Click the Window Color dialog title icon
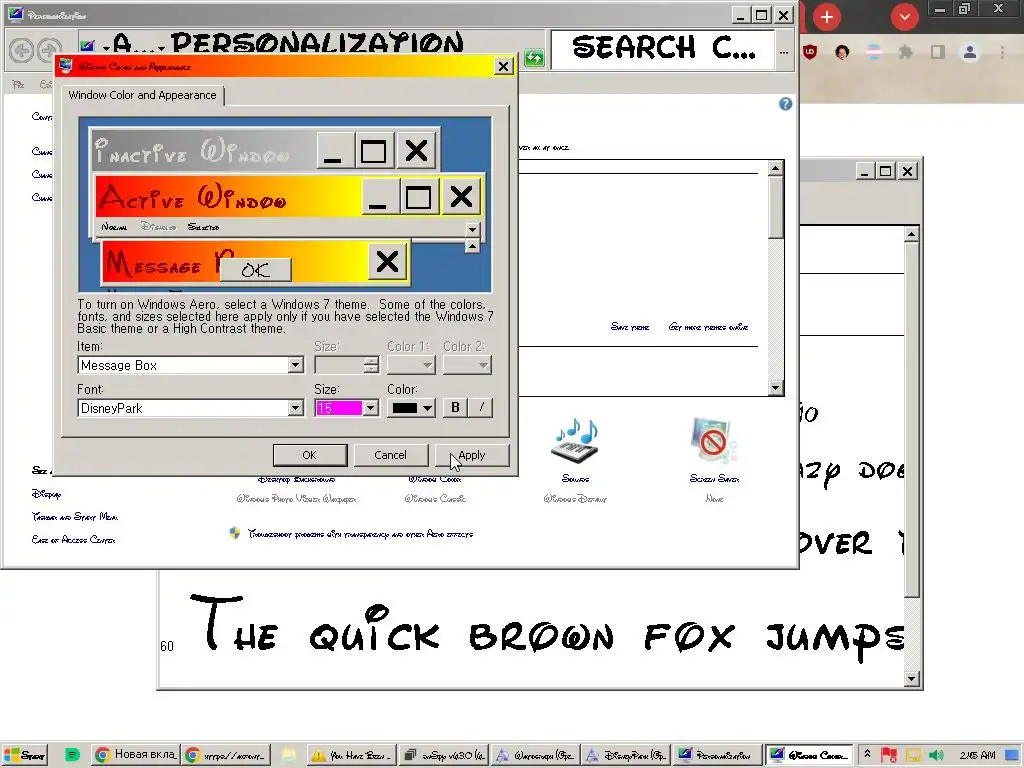1024x768 pixels. tap(65, 66)
